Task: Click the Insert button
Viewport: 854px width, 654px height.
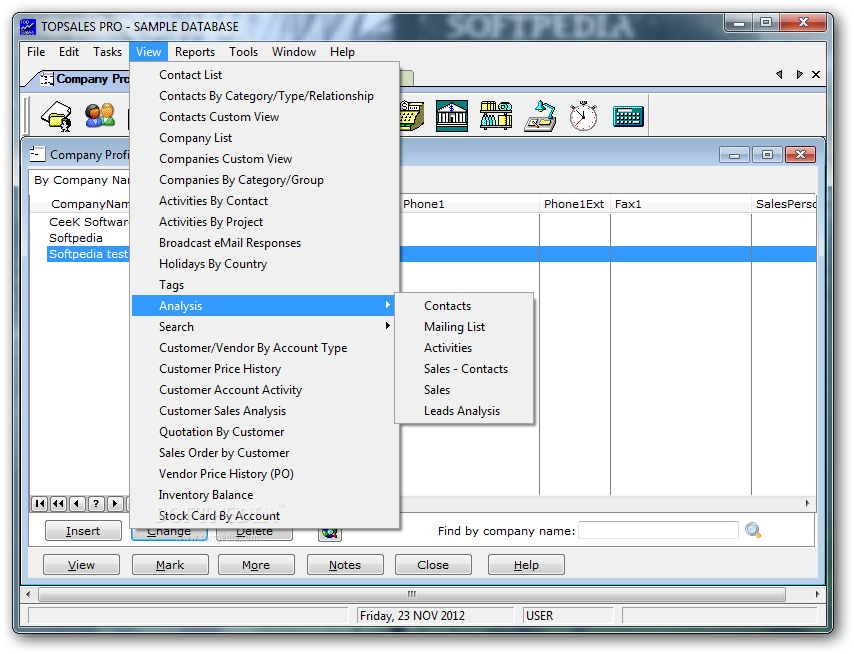Action: [x=83, y=530]
